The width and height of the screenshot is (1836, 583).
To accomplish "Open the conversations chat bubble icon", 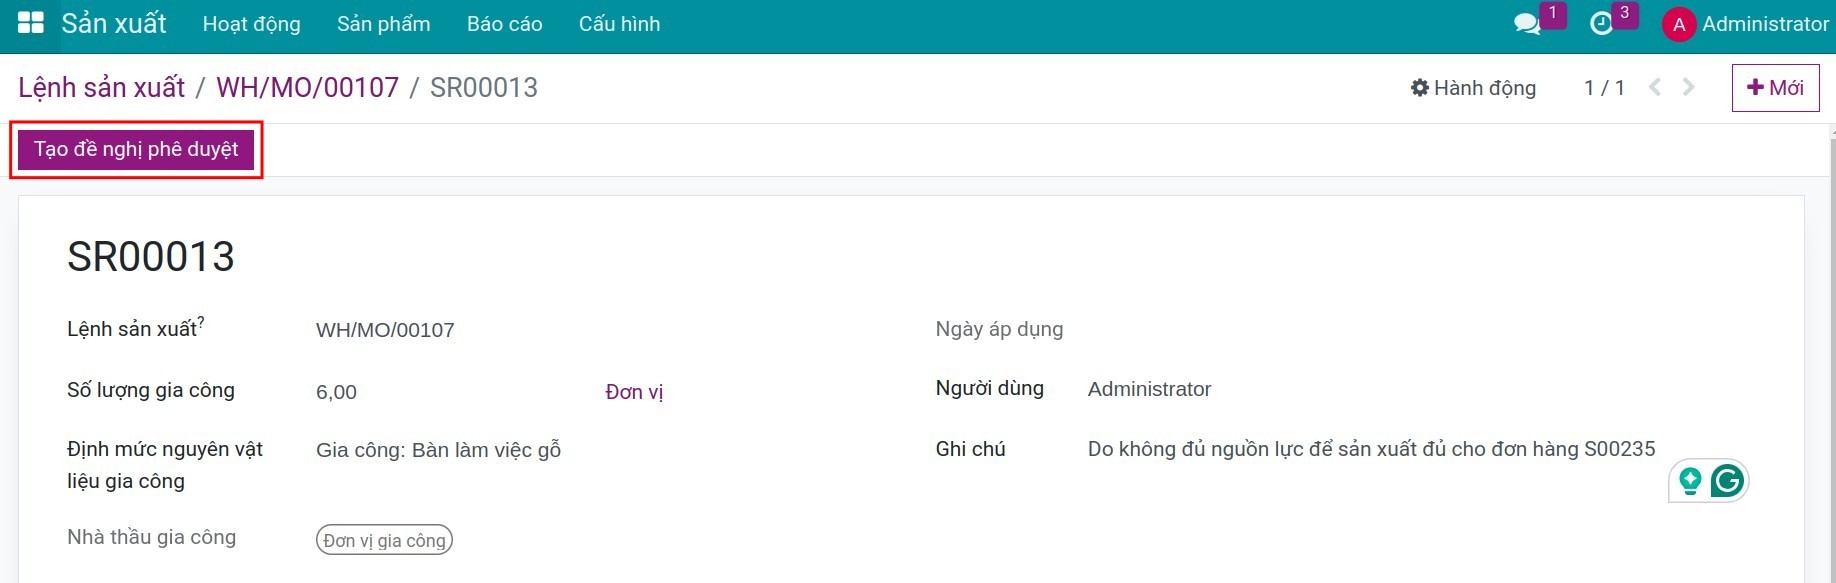I will pyautogui.click(x=1526, y=24).
